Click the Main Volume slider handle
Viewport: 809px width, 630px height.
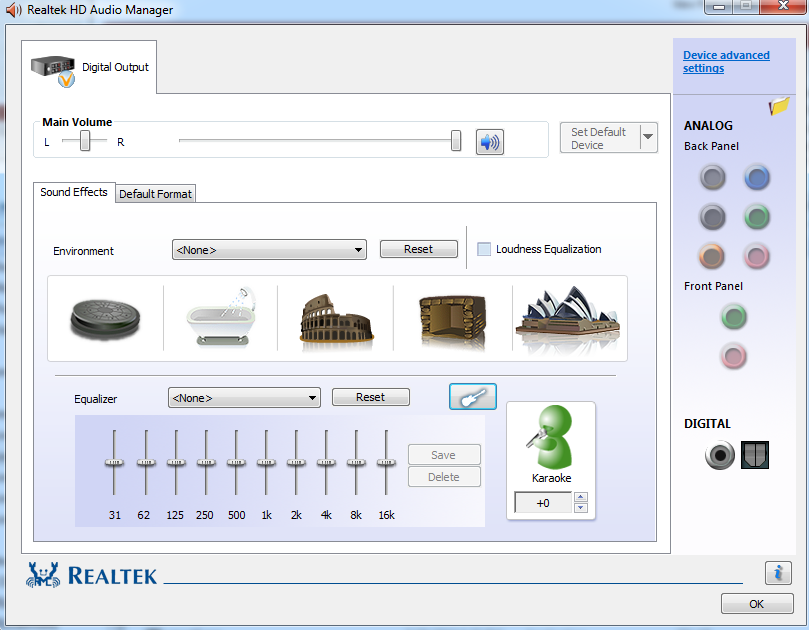[456, 141]
